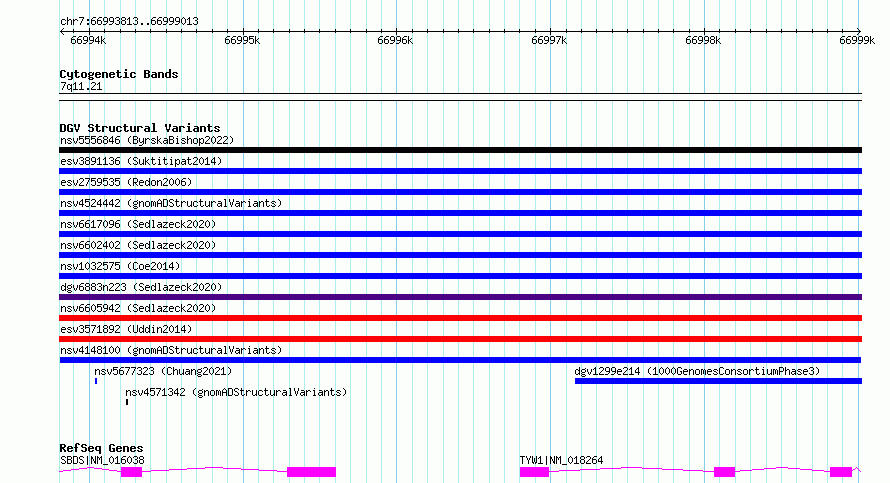
Task: Click the first TYW1 magenta exon block
Action: (x=535, y=472)
